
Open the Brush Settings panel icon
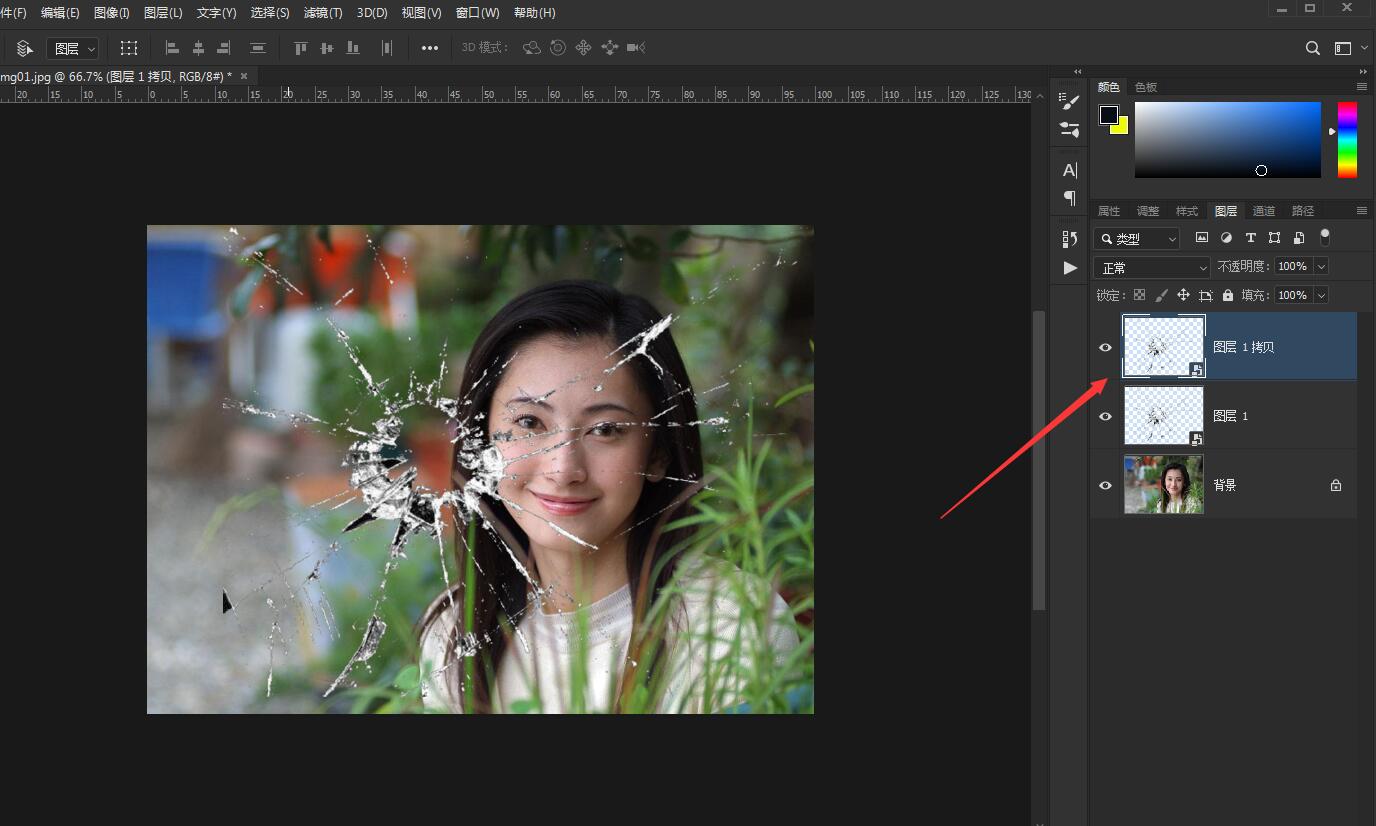click(1070, 102)
